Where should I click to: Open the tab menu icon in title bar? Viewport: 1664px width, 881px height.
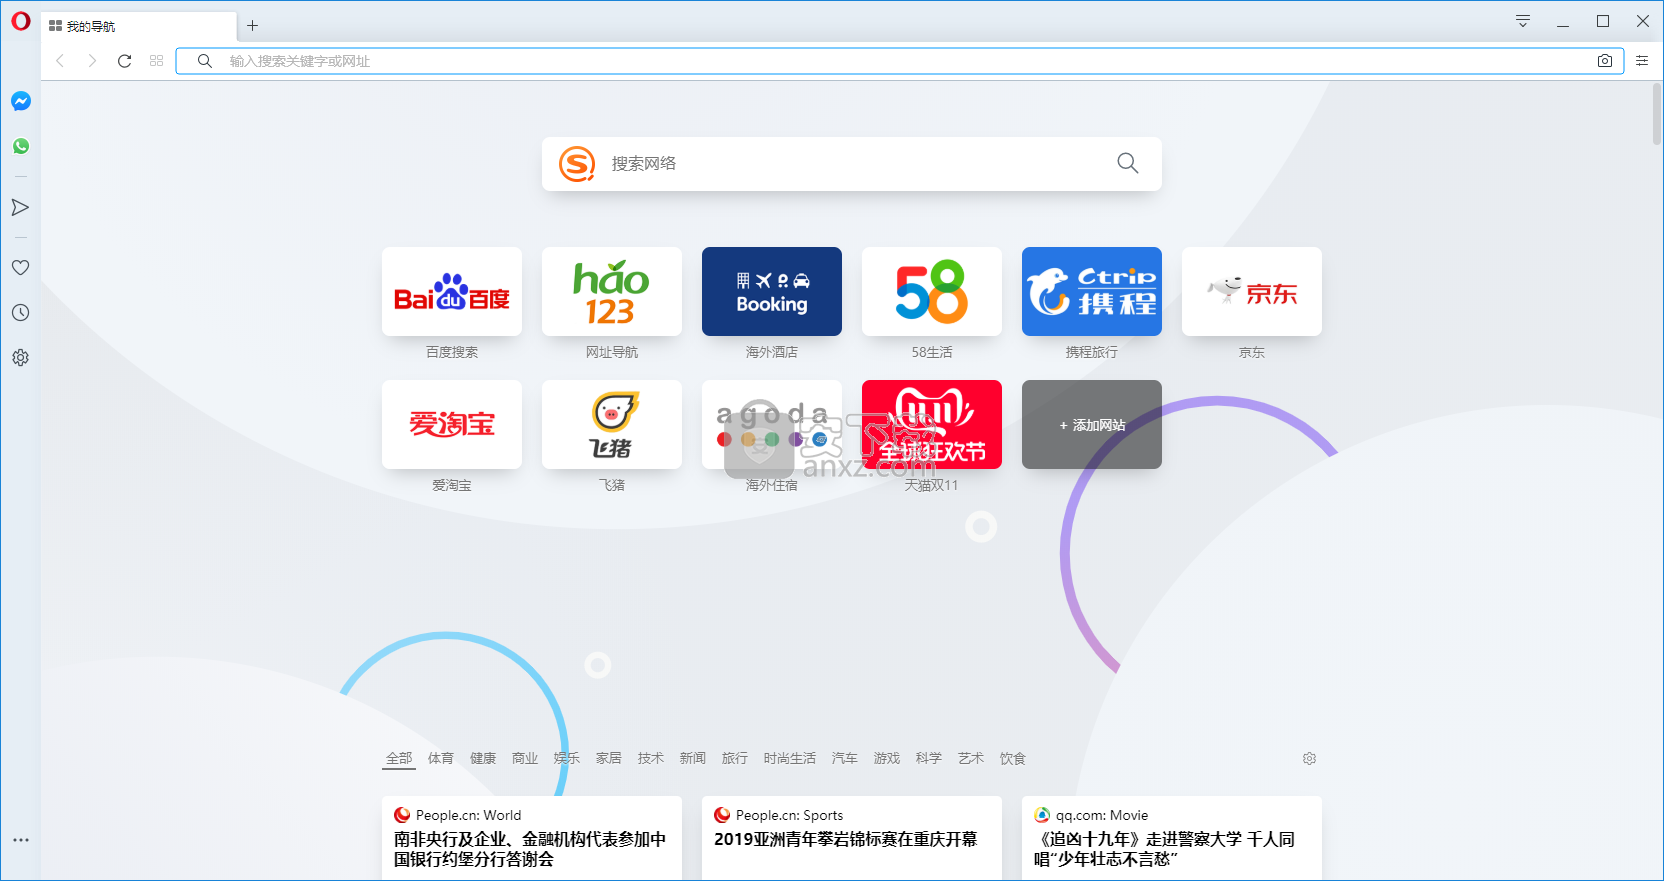[x=1523, y=21]
